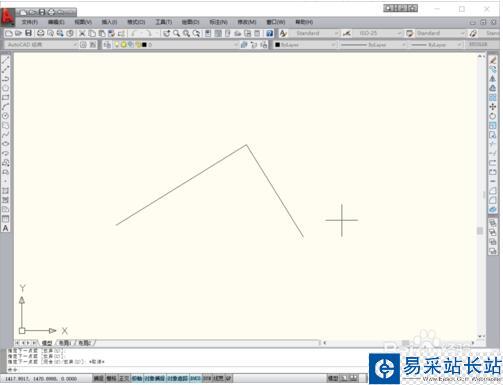This screenshot has width=503, height=385.
Task: Click the New drawing icon
Action: pyautogui.click(x=9, y=33)
